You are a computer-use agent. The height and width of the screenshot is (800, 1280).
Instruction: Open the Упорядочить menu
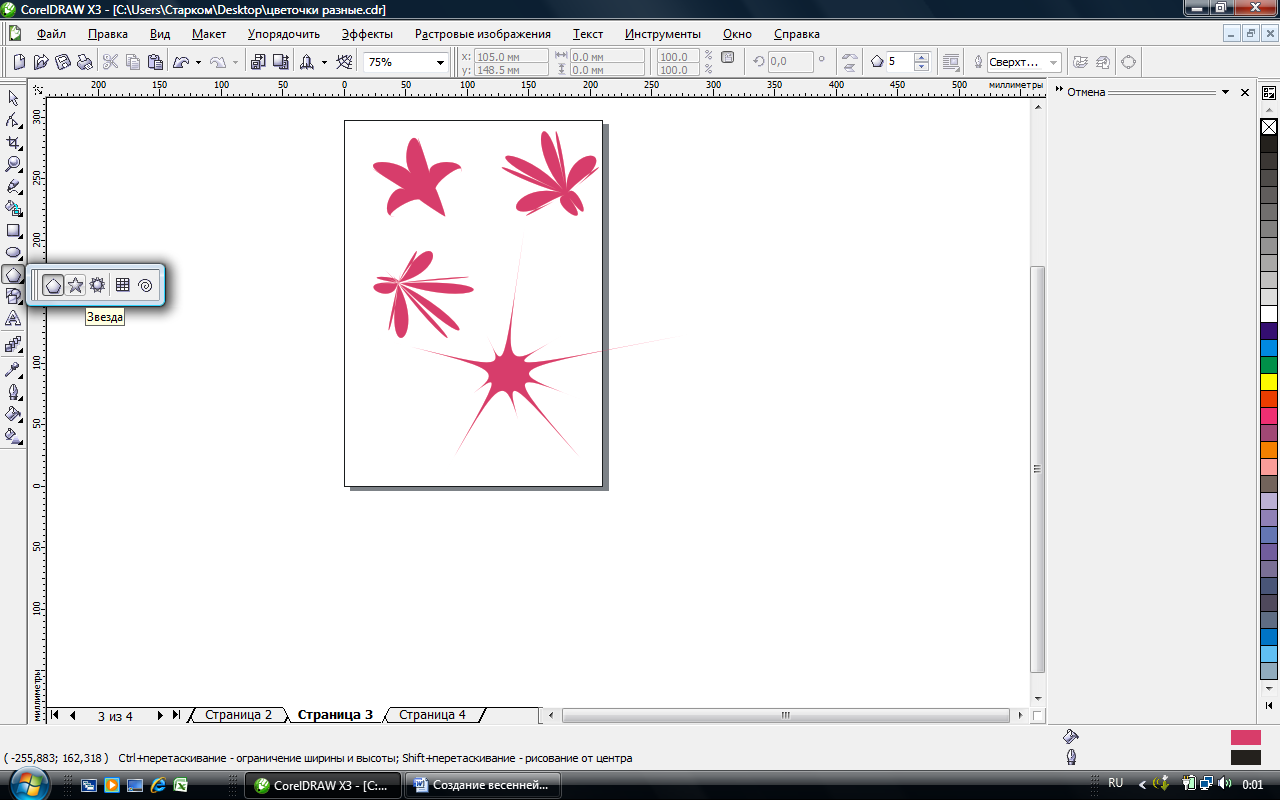(x=284, y=34)
